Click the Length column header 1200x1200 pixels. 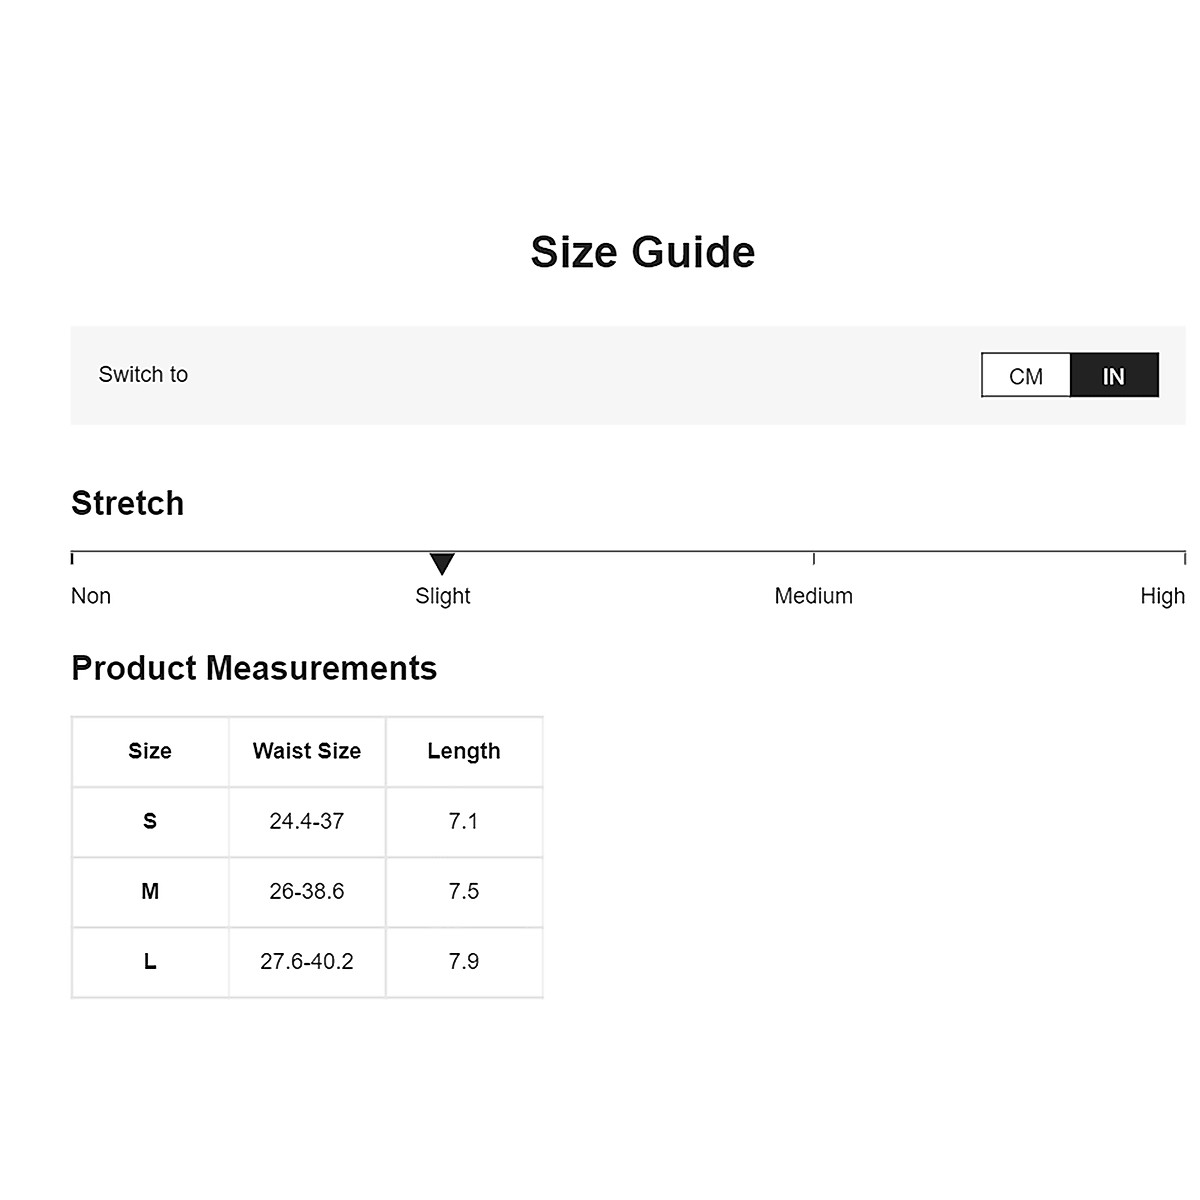(463, 751)
